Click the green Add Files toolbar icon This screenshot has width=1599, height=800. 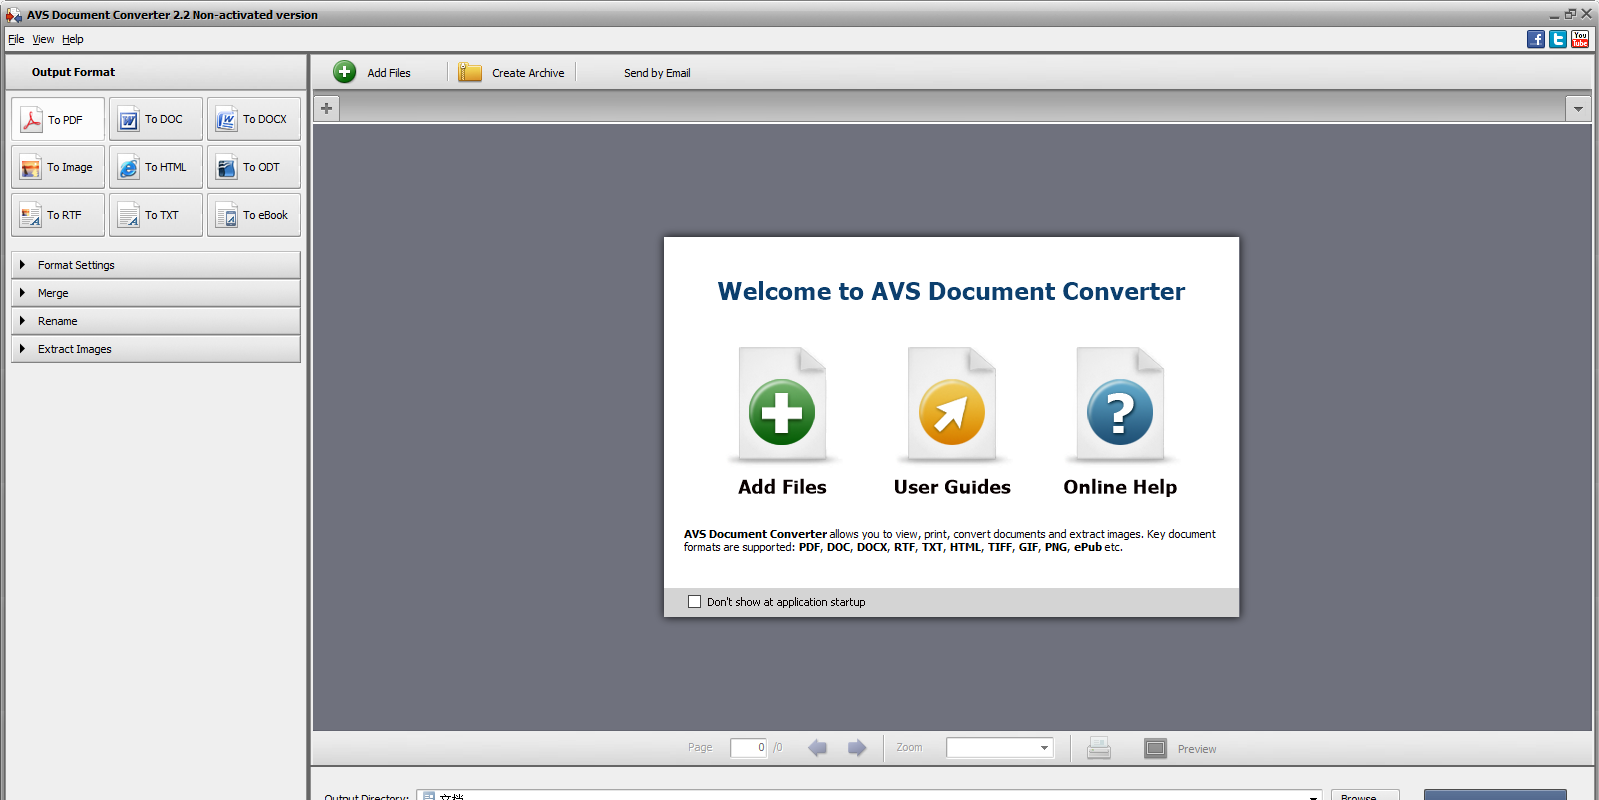(x=345, y=72)
